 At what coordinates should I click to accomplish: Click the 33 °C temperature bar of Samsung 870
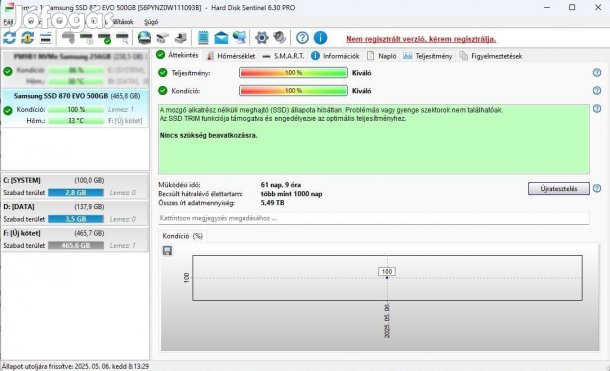pos(76,121)
